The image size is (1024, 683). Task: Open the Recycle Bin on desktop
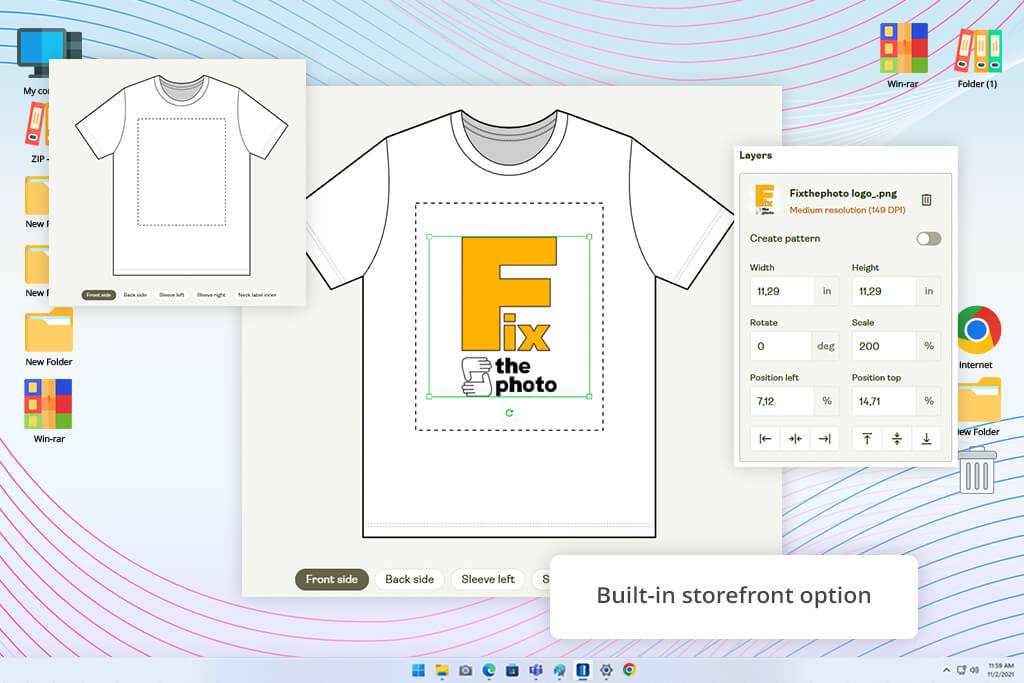[977, 469]
